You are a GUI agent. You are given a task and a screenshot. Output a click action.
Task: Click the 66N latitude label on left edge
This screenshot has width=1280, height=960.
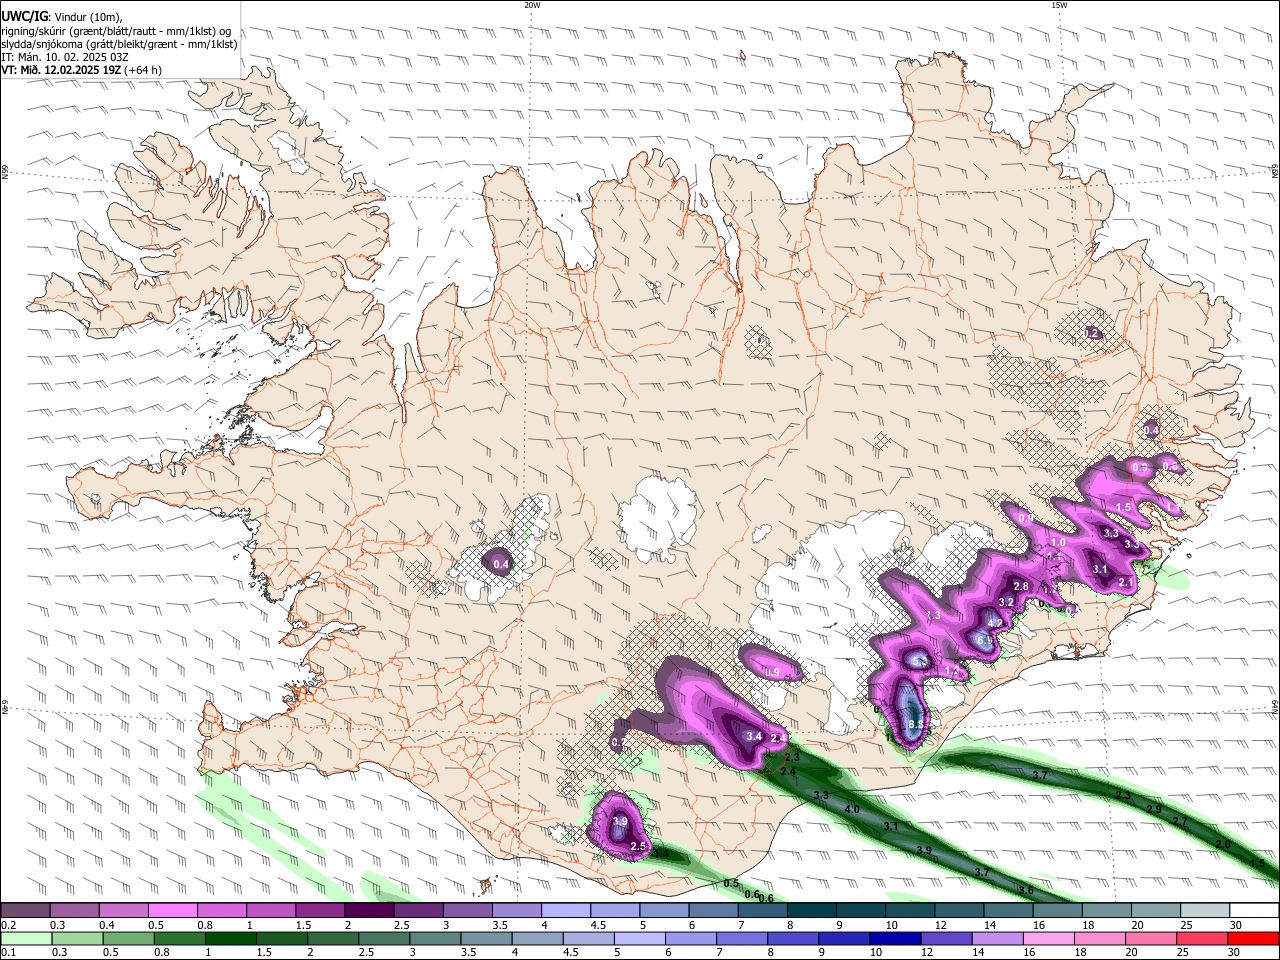5,174
